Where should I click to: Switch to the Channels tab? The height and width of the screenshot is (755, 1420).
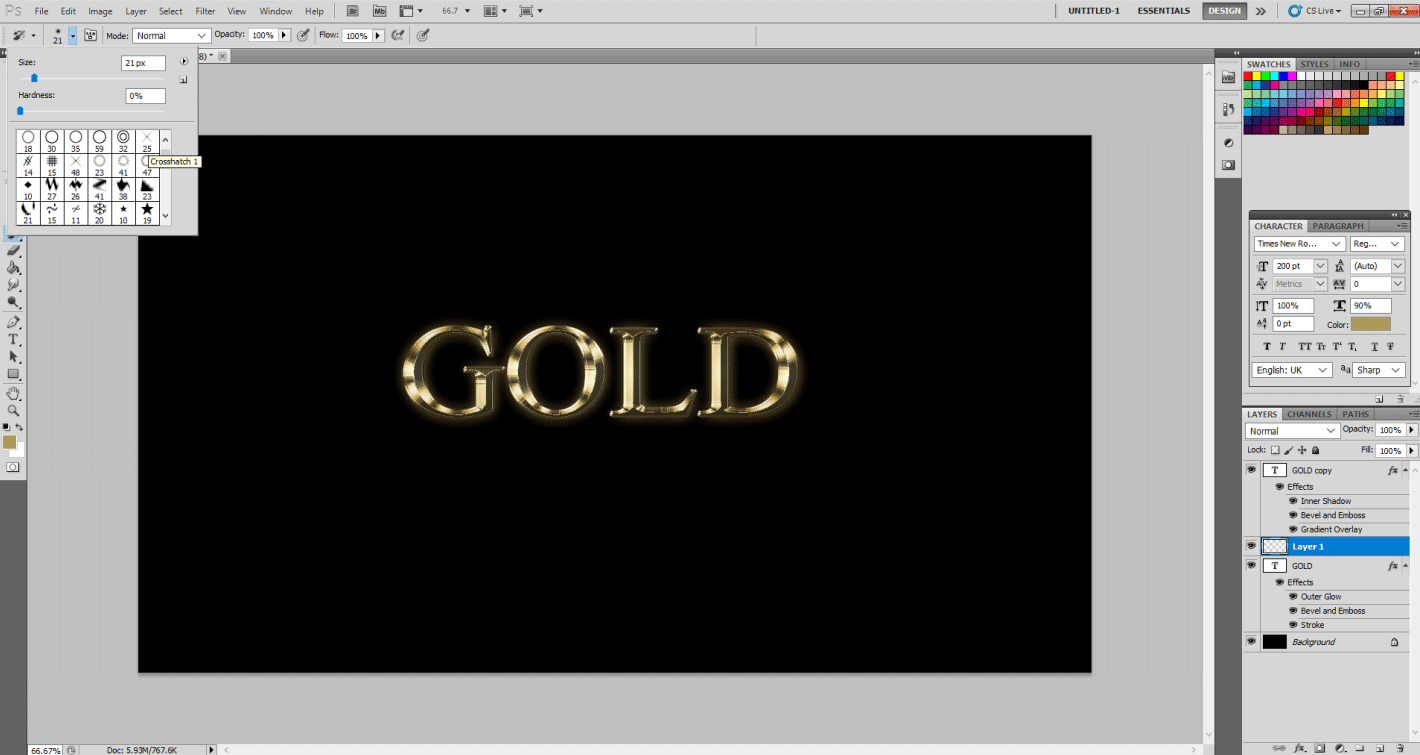pos(1308,414)
